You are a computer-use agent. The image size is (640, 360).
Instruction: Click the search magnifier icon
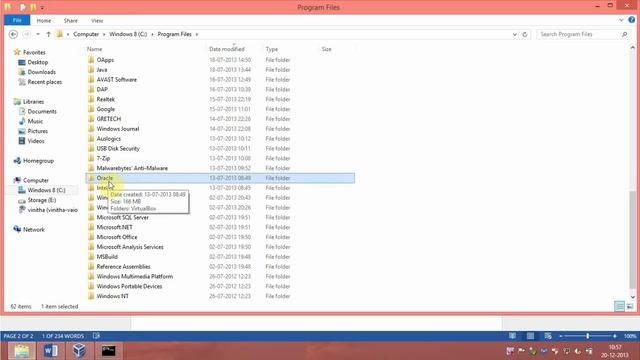pyautogui.click(x=624, y=35)
